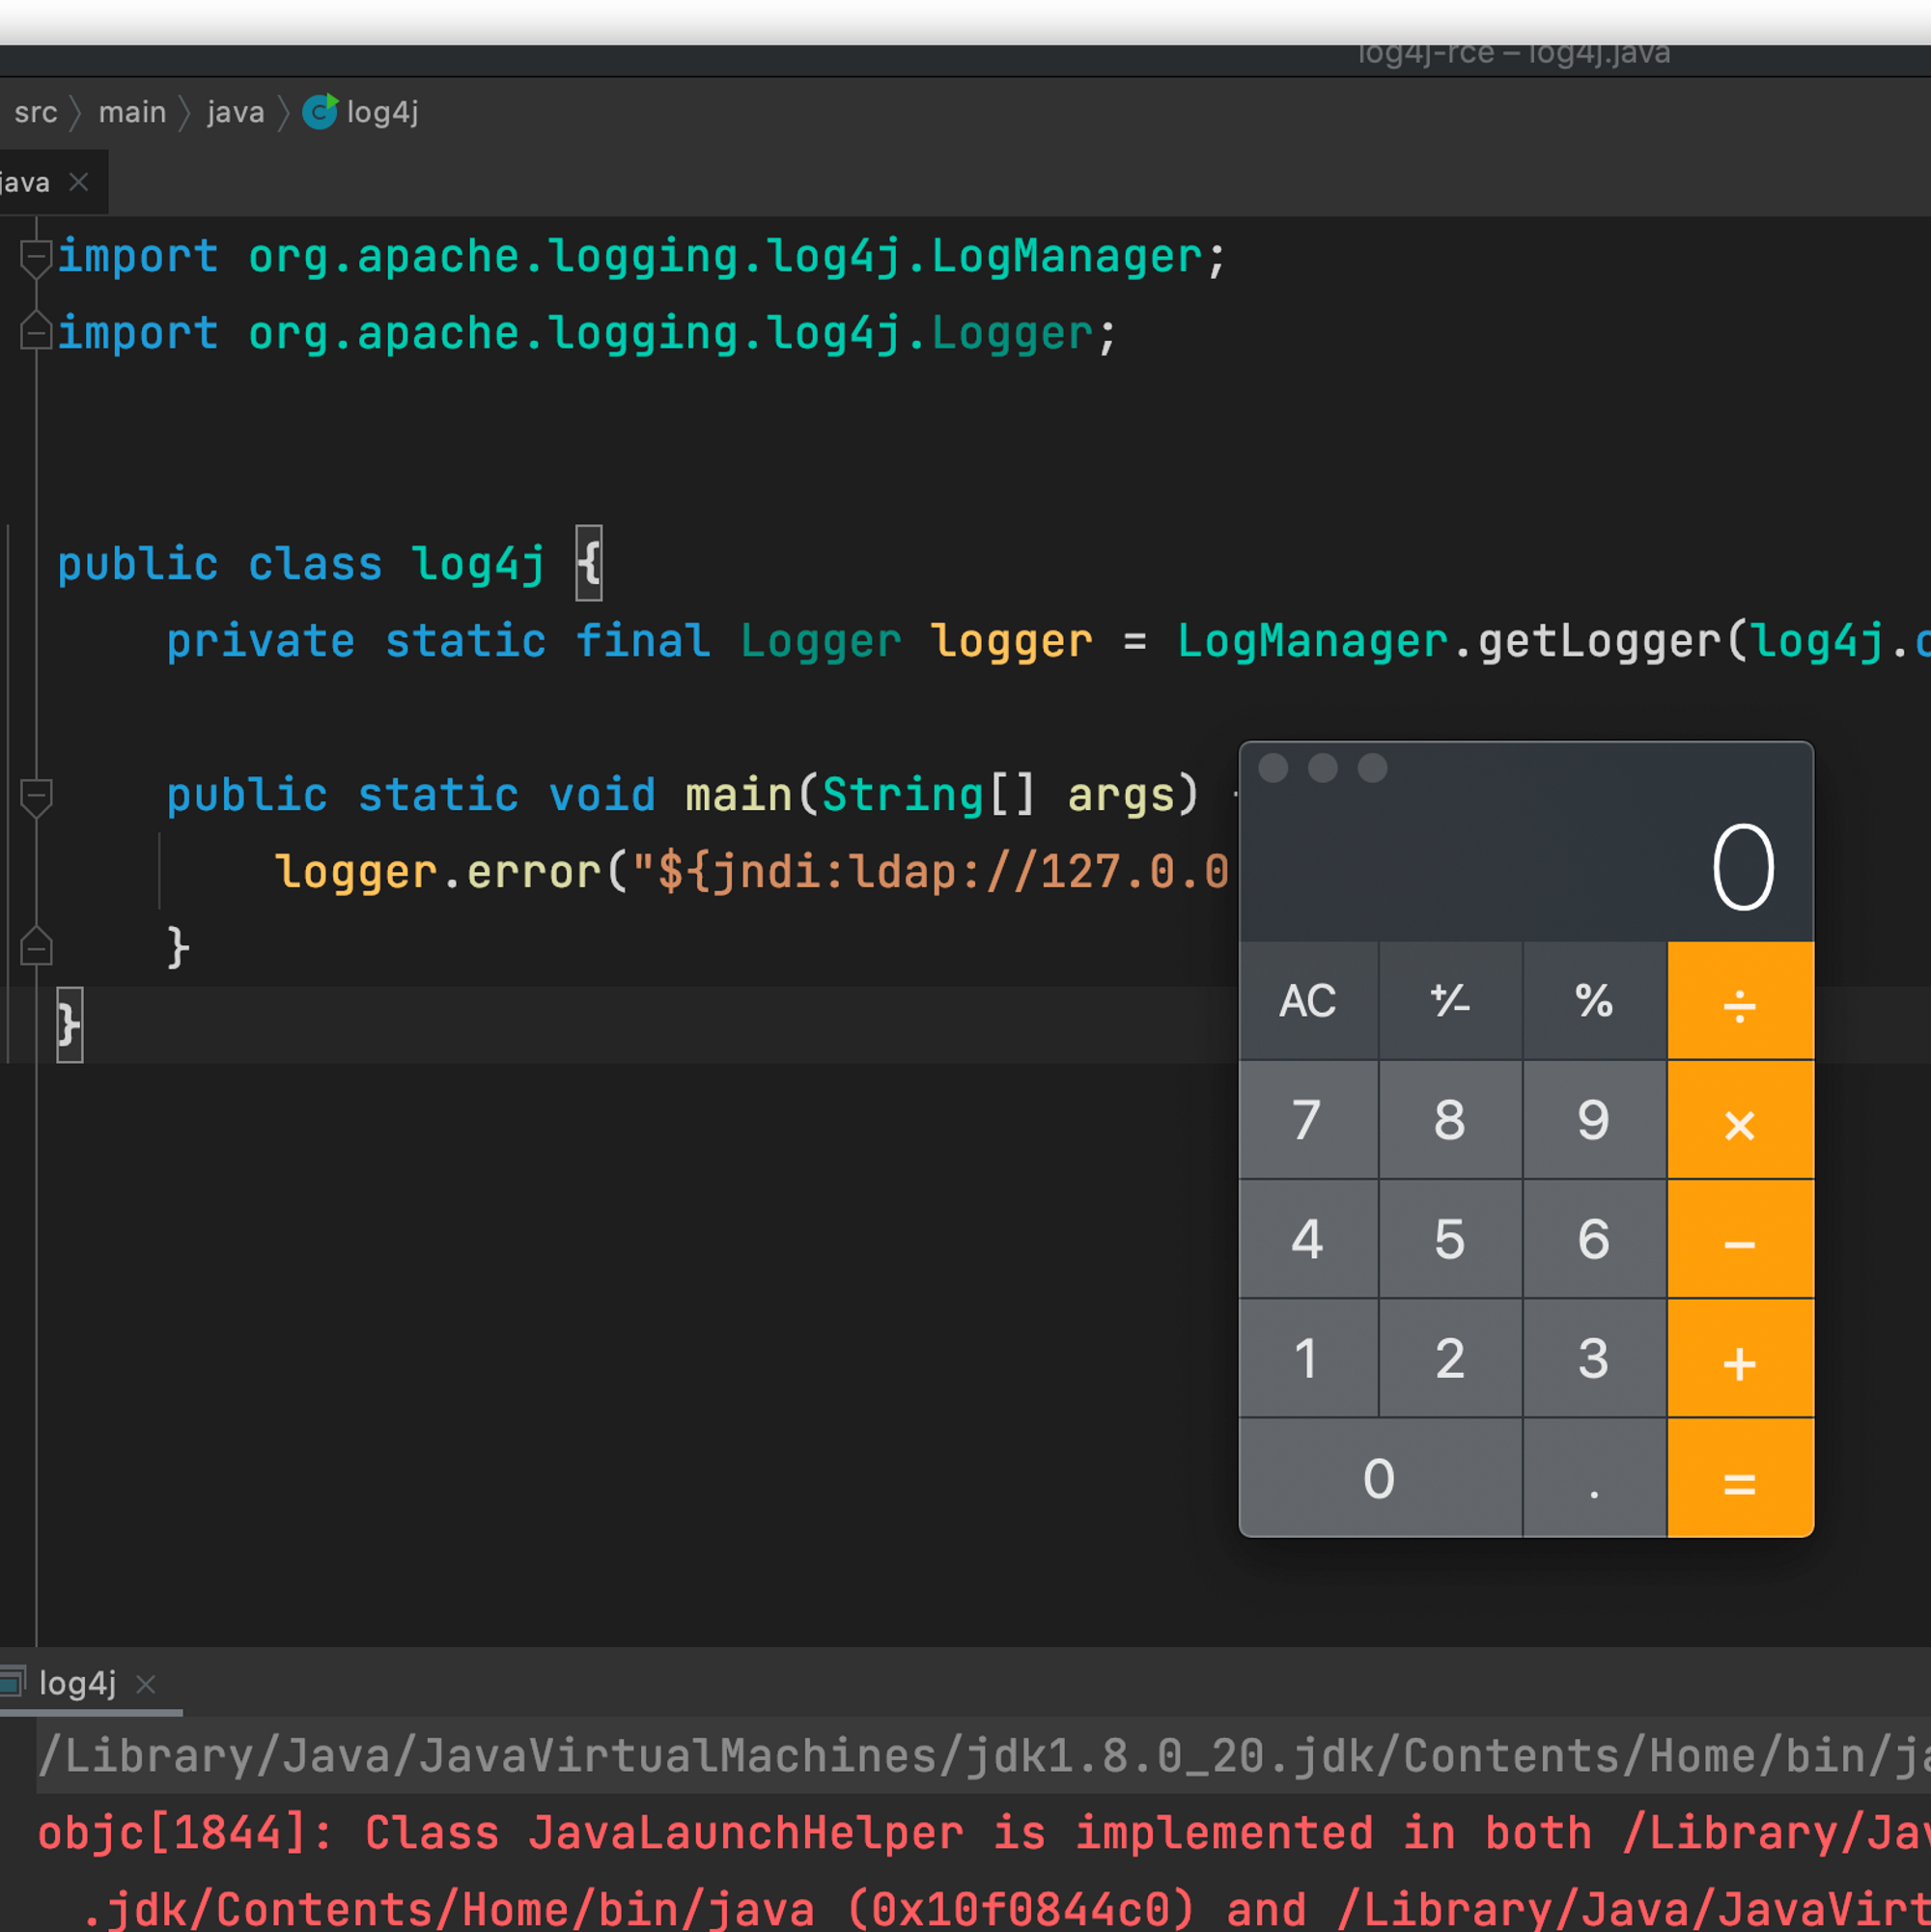Collapse the imports fold at LogManager line
The image size is (1931, 1932).
click(36, 258)
